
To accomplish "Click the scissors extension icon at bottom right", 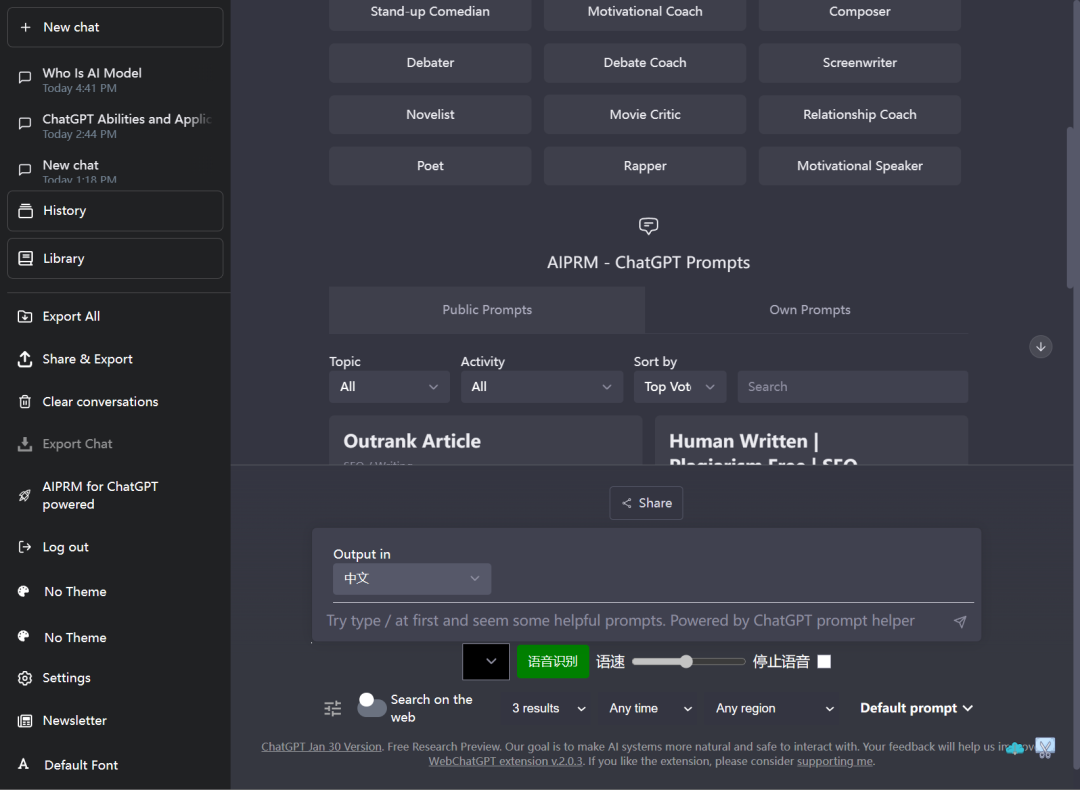I will (x=1045, y=748).
